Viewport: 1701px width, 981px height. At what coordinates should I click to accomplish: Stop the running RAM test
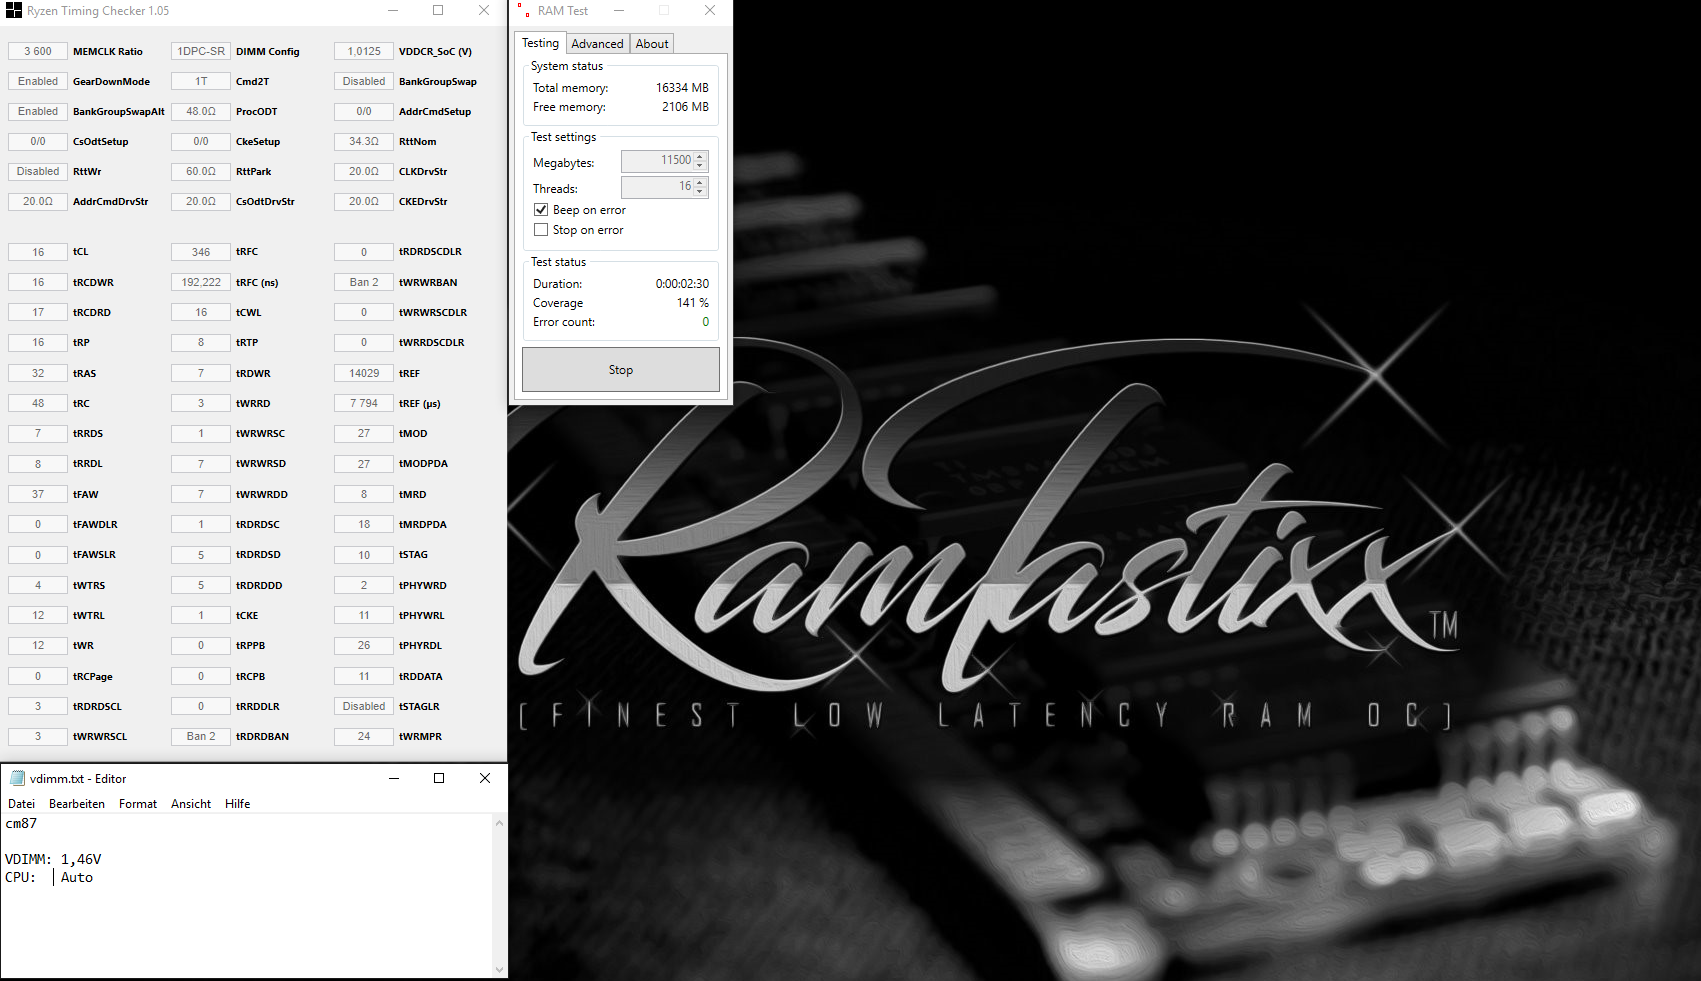click(x=621, y=370)
